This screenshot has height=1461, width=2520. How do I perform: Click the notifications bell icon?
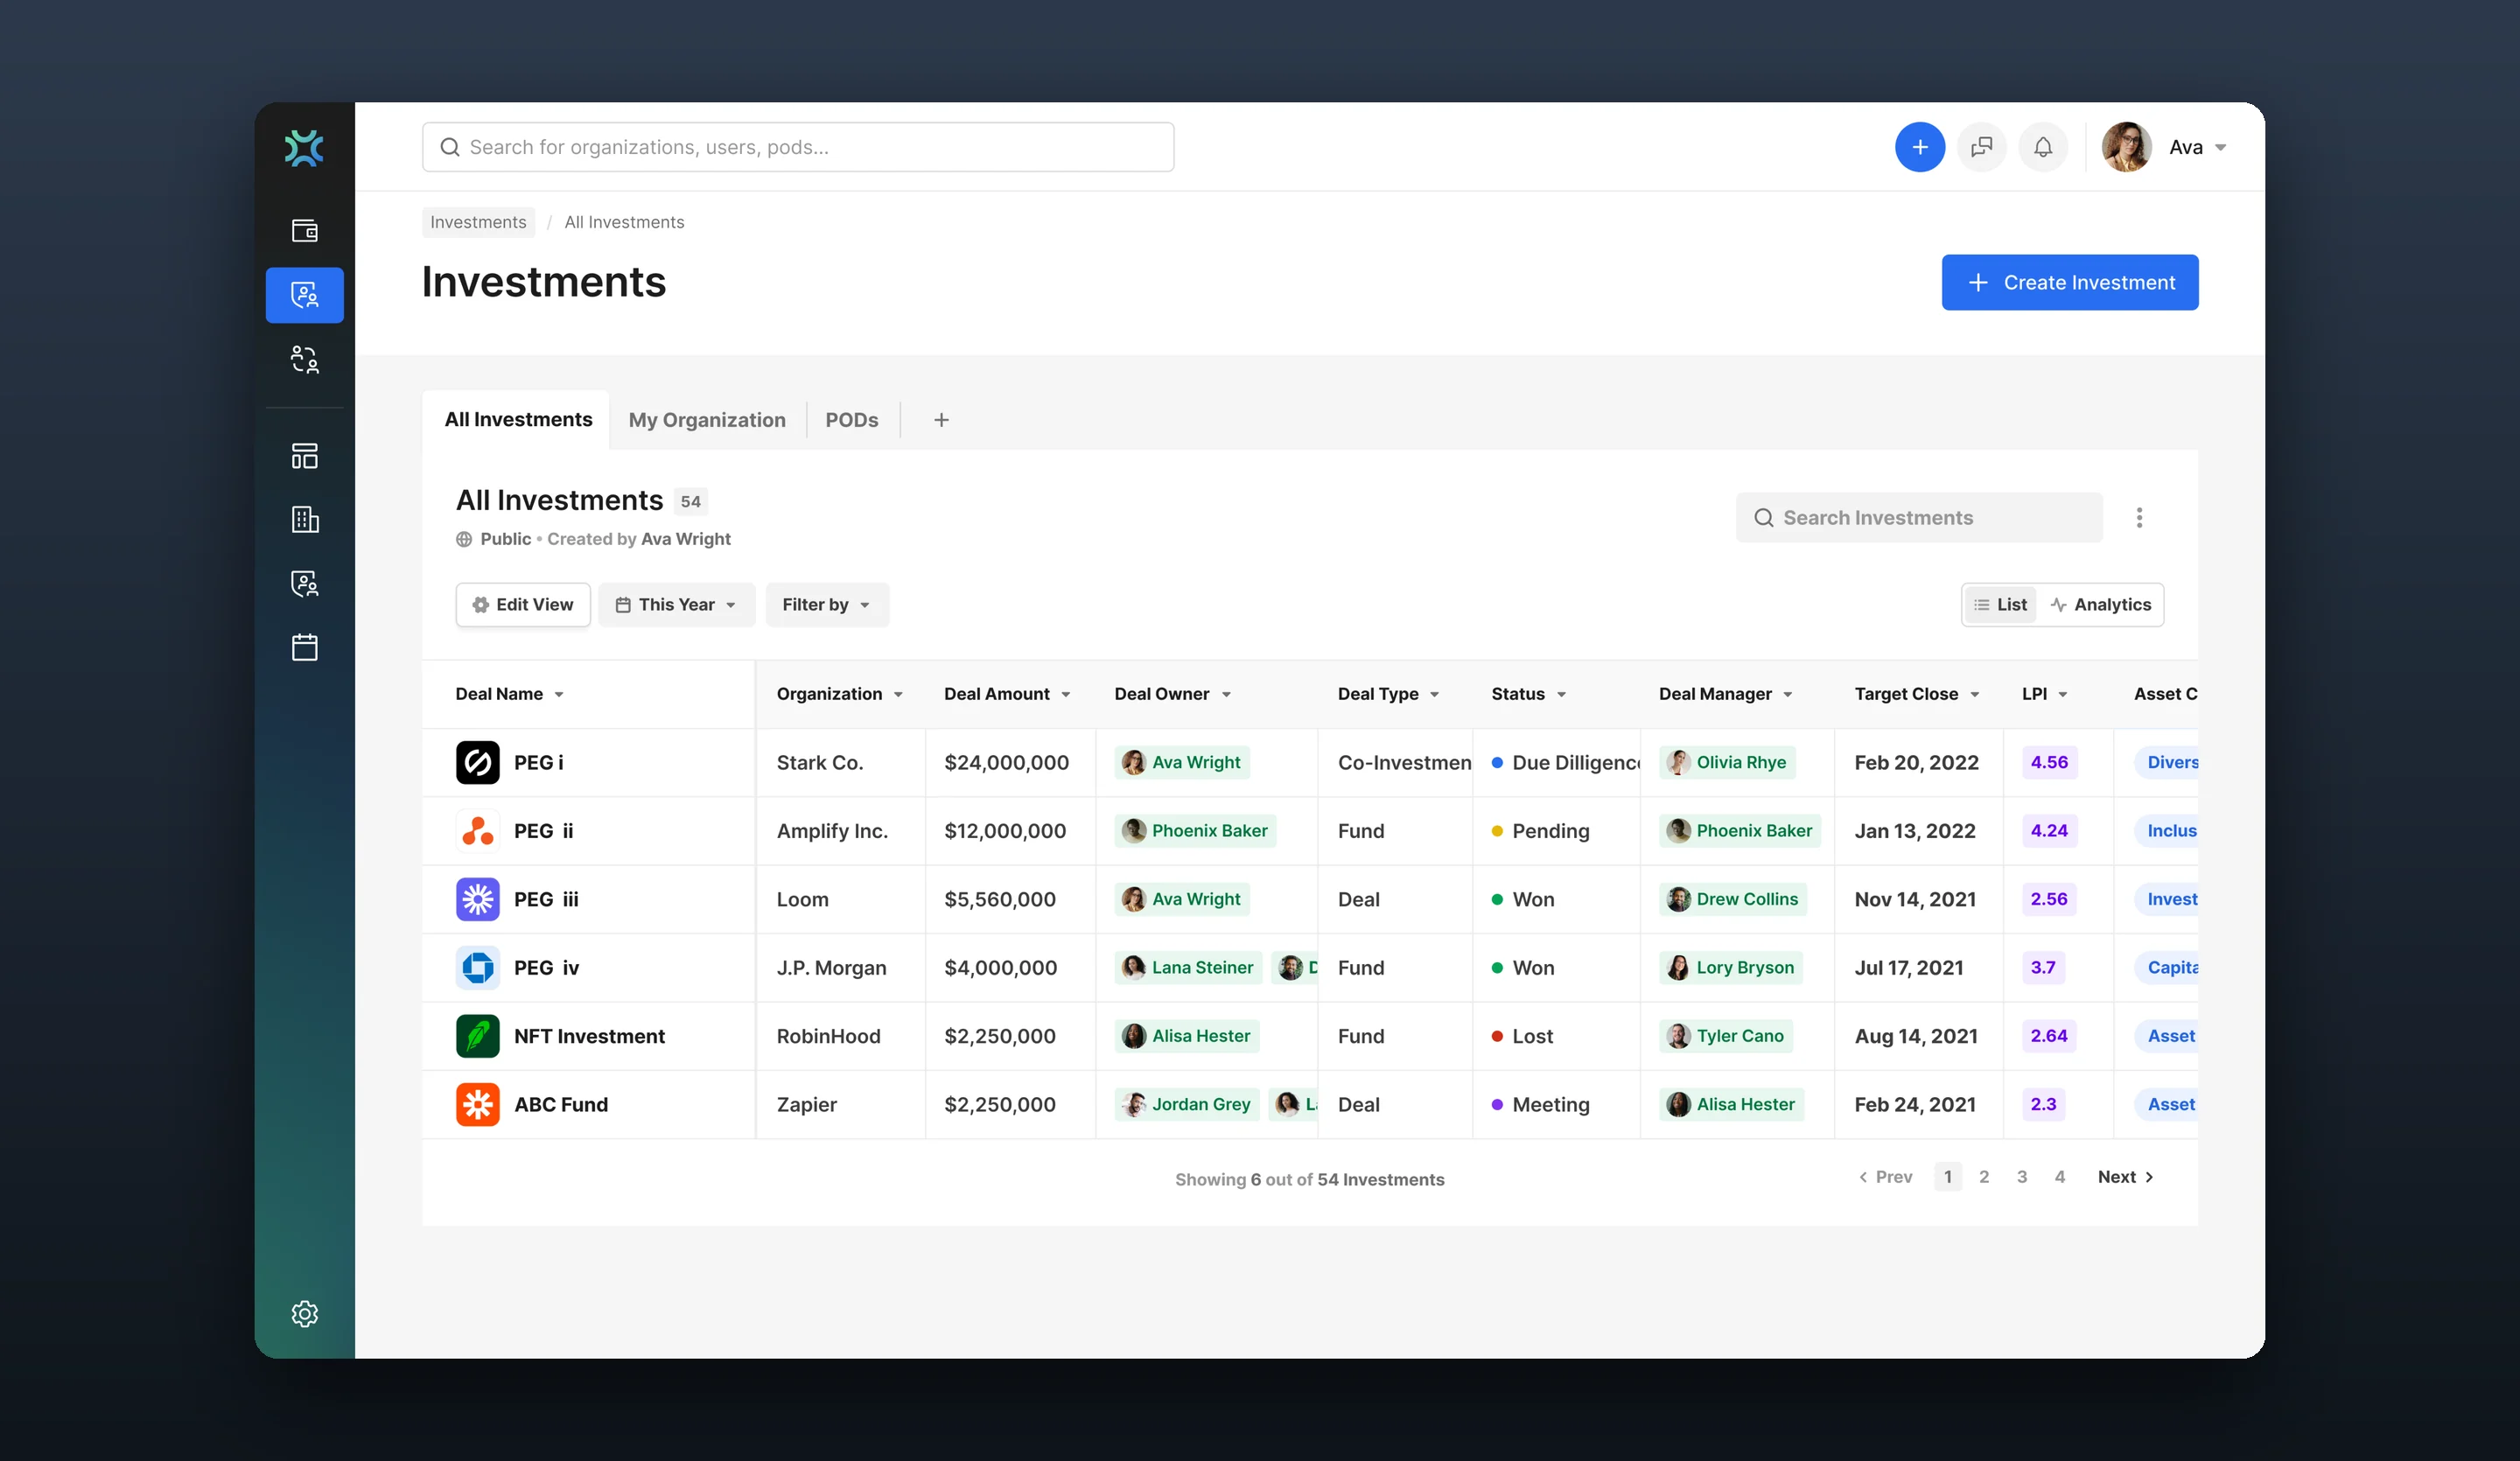(2042, 147)
